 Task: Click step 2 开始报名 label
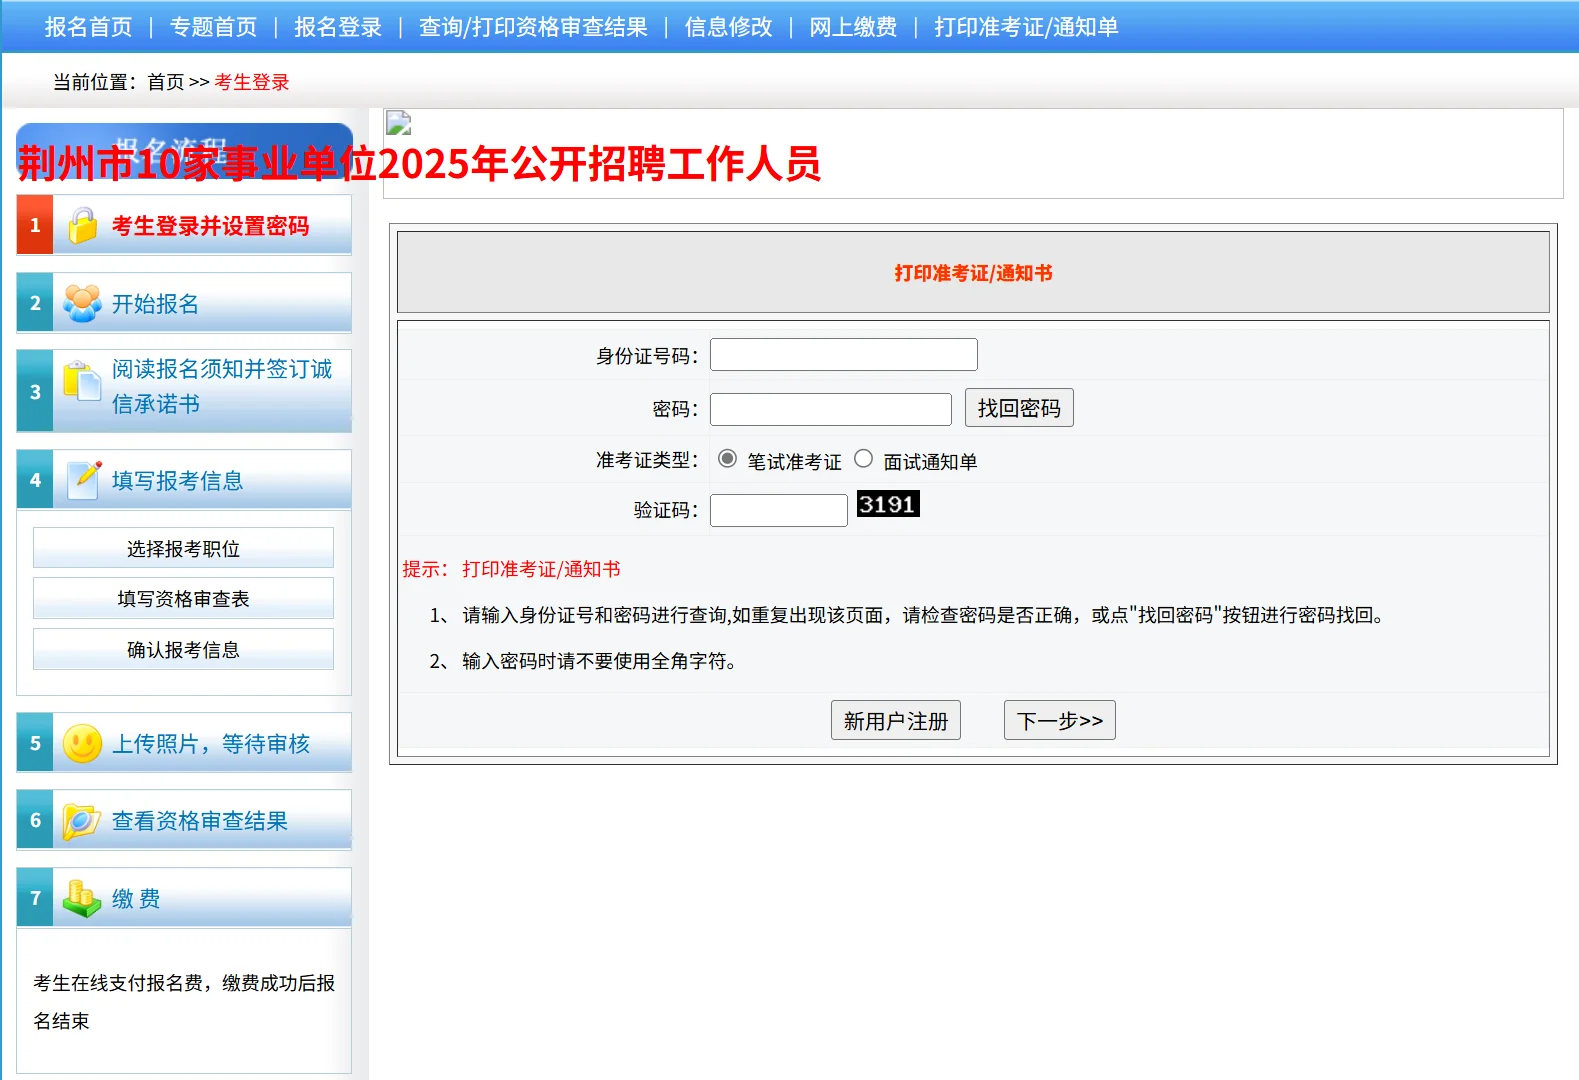[155, 304]
